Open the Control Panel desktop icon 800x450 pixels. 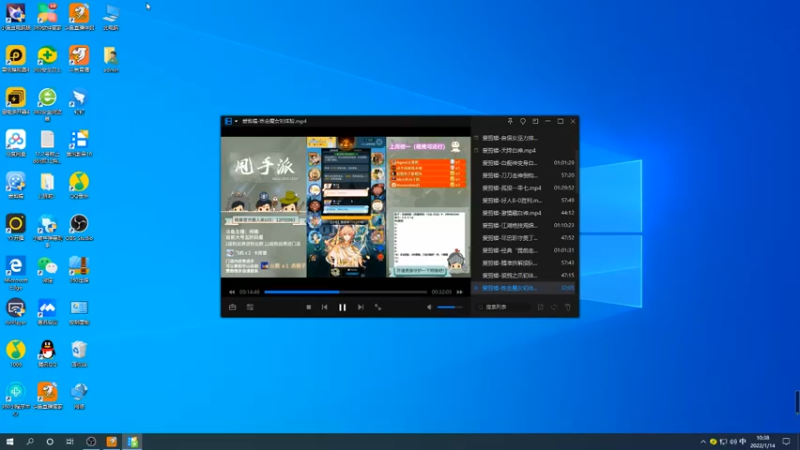(79, 312)
